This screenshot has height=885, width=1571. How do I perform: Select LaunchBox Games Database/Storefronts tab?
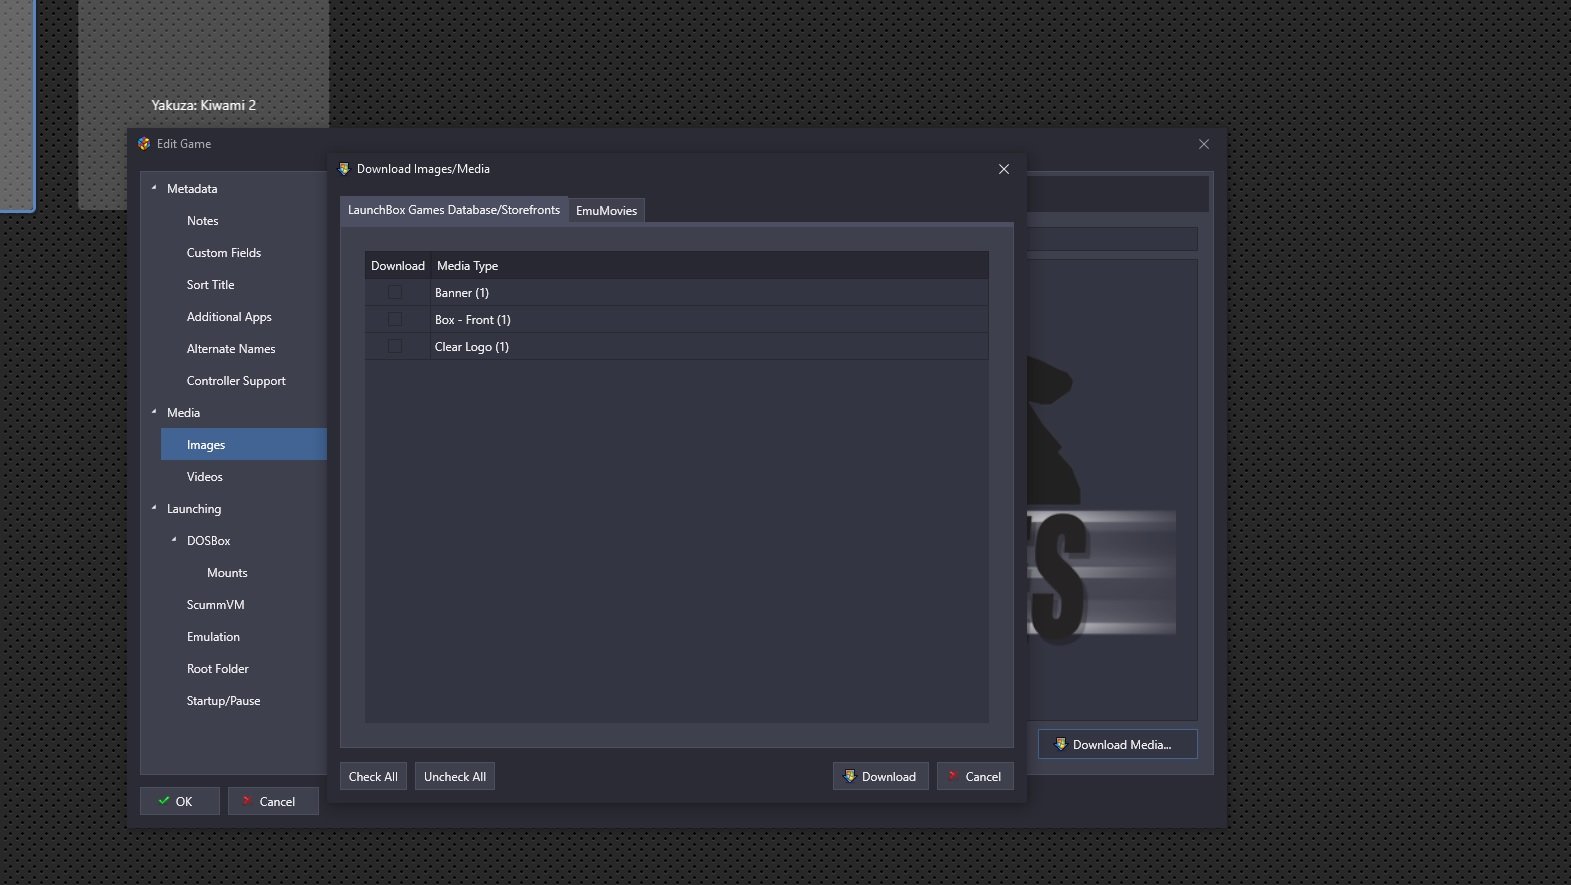[x=454, y=209]
